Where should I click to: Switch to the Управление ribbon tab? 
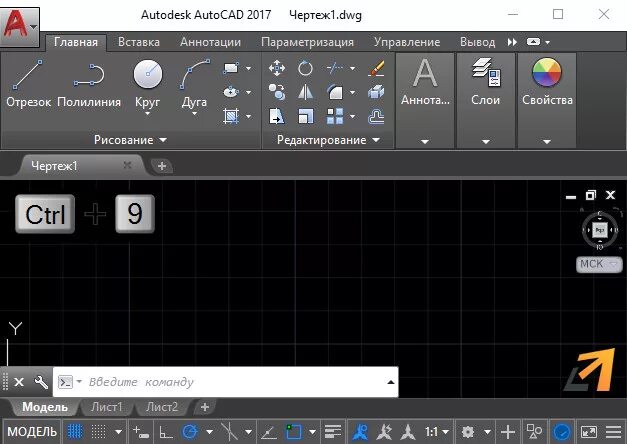click(407, 42)
